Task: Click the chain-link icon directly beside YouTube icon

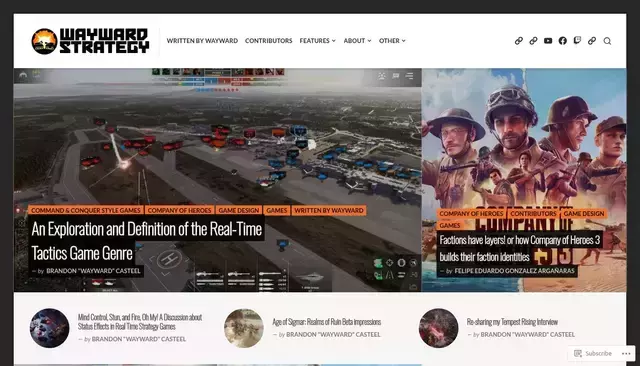Action: pyautogui.click(x=533, y=41)
